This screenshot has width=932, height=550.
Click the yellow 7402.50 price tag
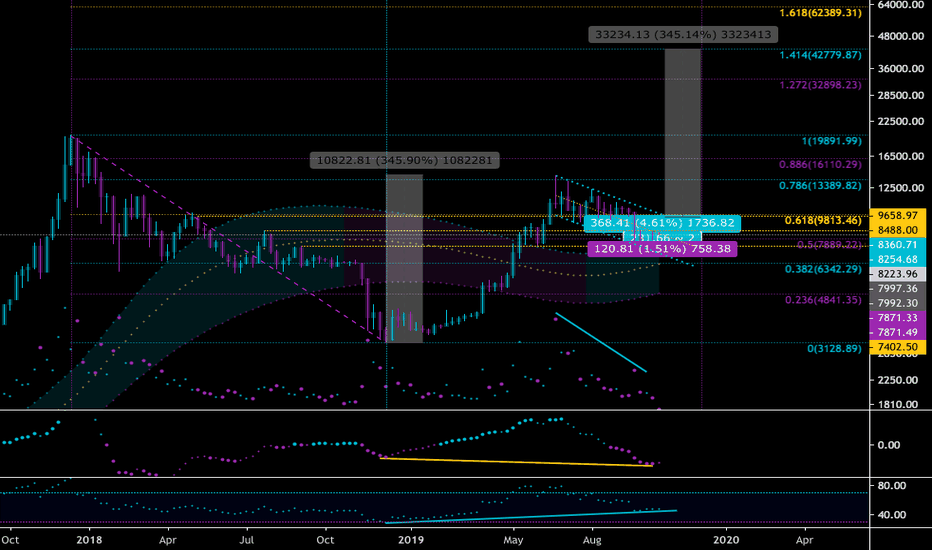pyautogui.click(x=898, y=347)
